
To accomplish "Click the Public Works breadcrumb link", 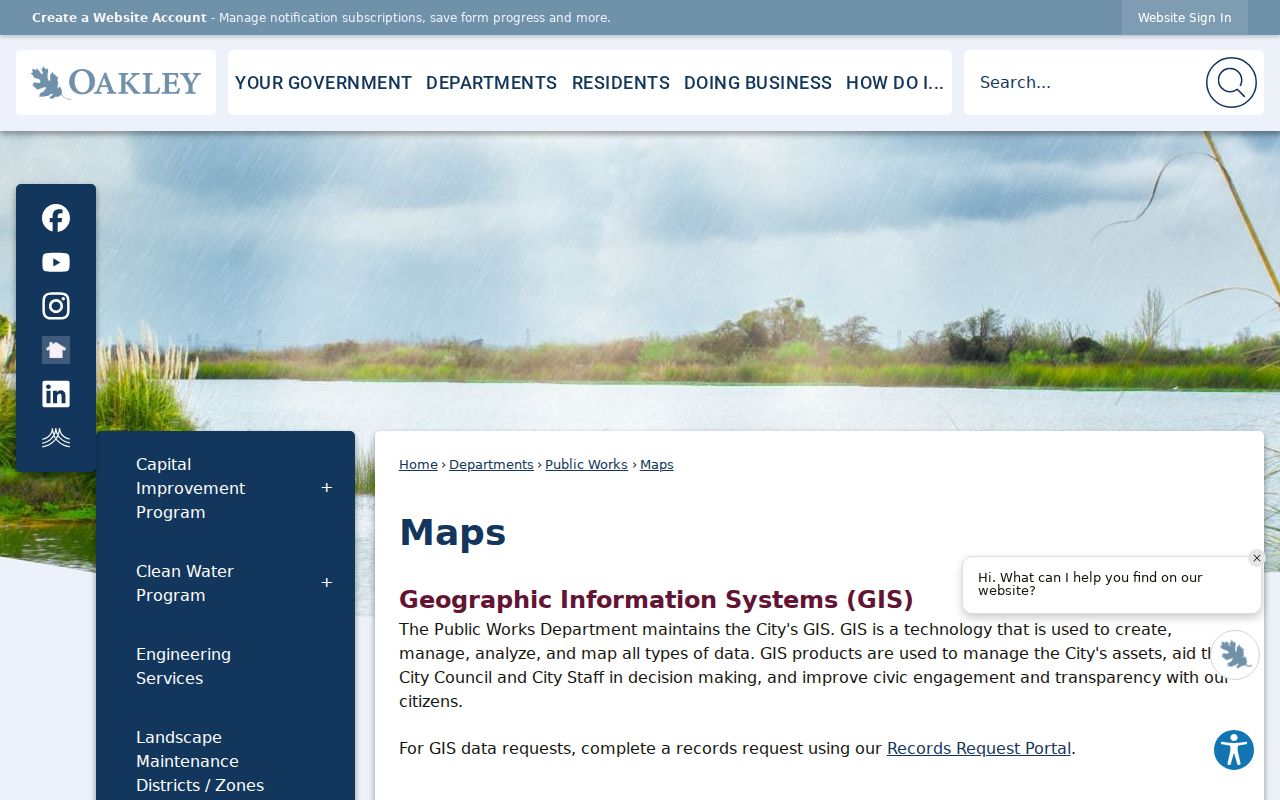I will click(586, 464).
